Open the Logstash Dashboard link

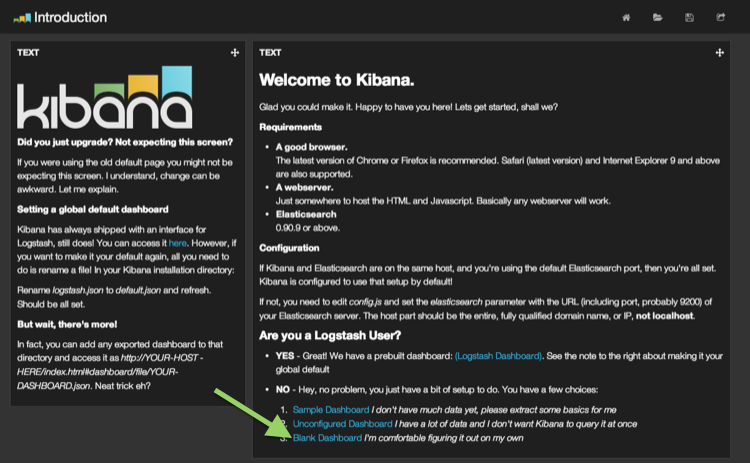[500, 357]
